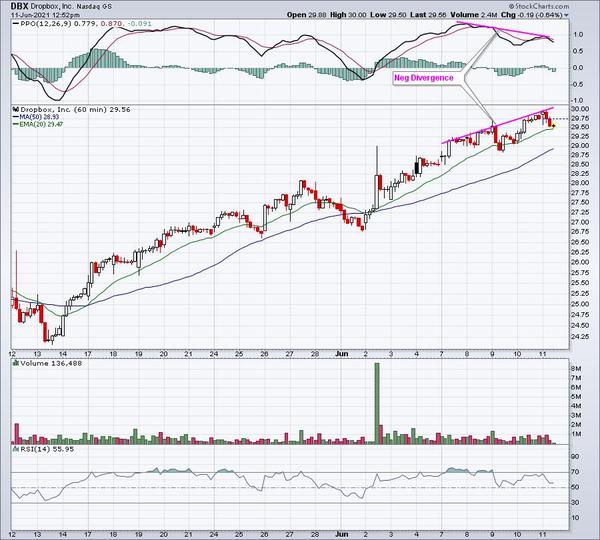This screenshot has width=600, height=540.
Task: Click the 70 overbought level on RSI axis
Action: coord(573,471)
